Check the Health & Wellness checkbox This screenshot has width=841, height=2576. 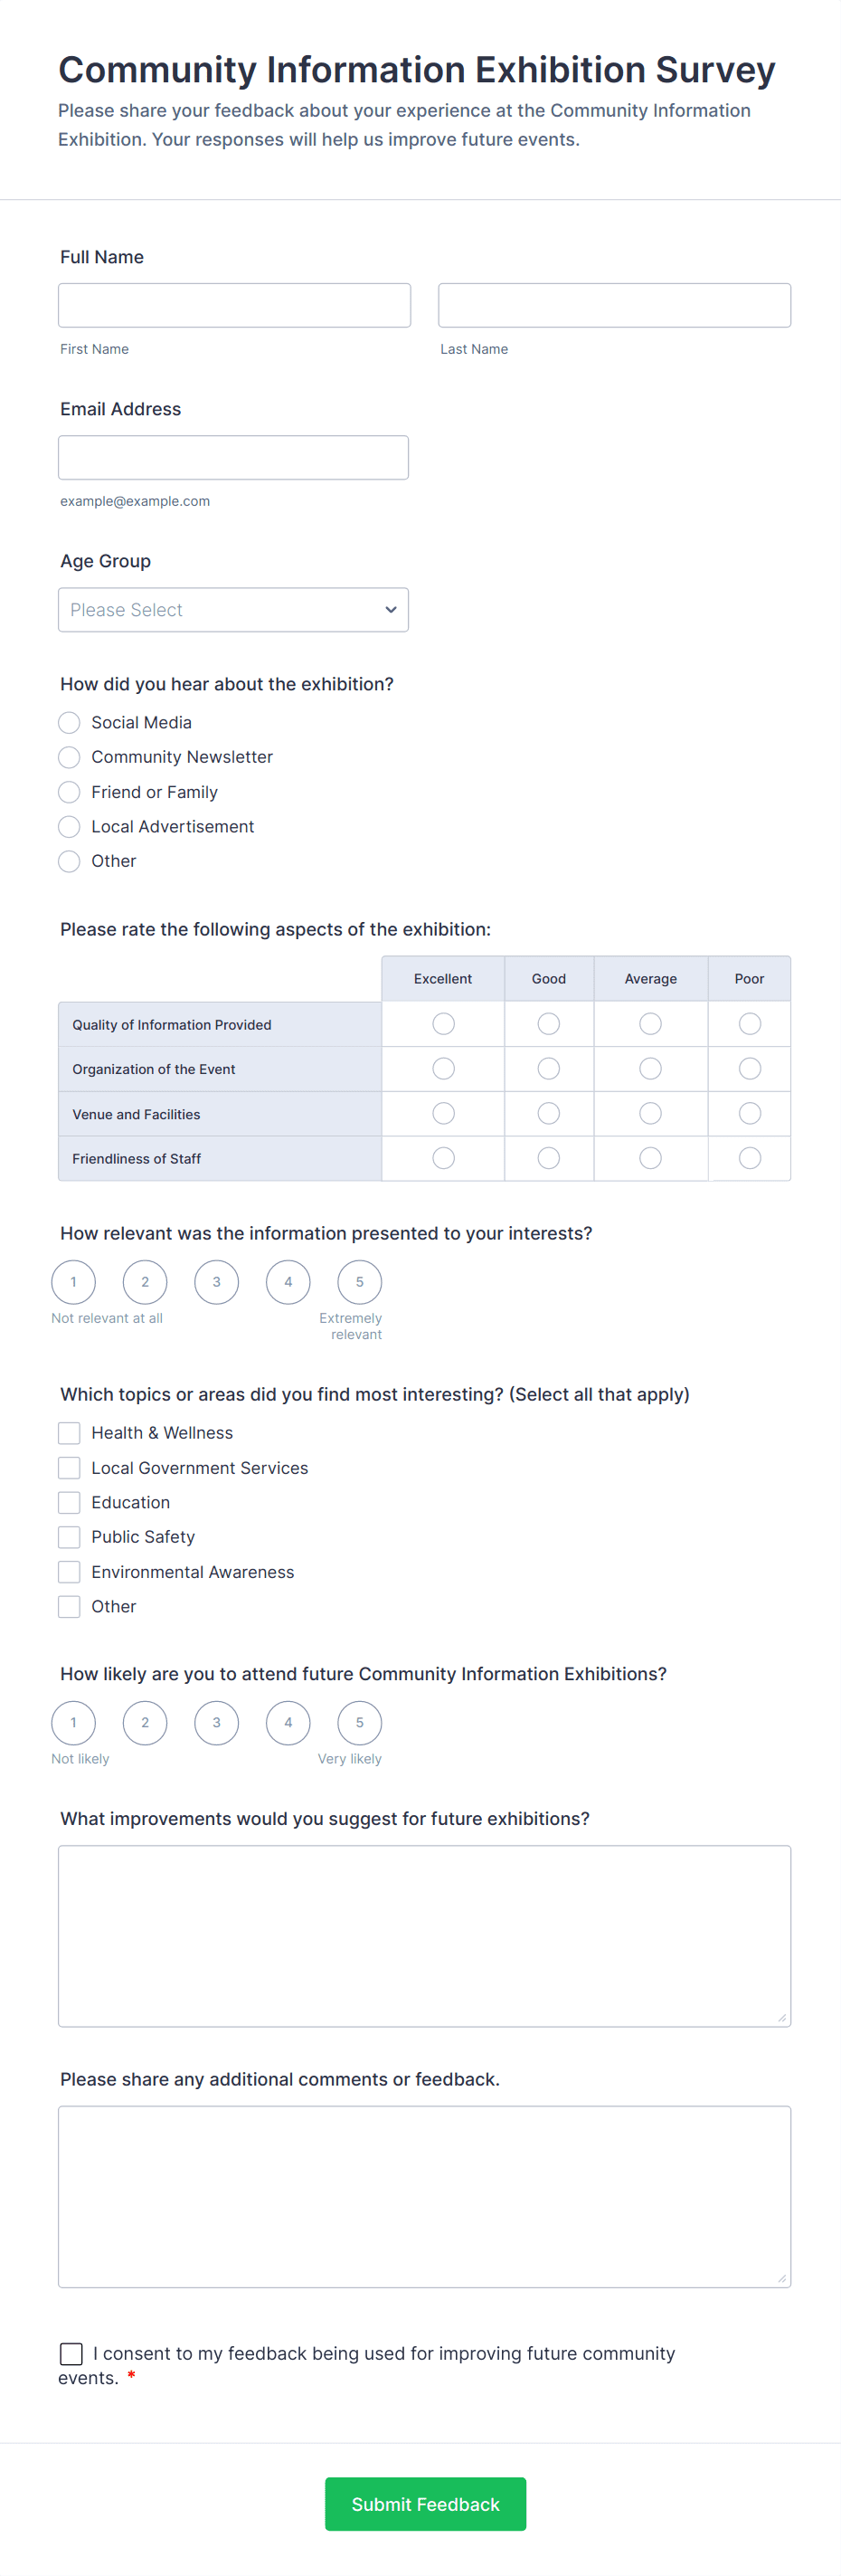point(69,1433)
